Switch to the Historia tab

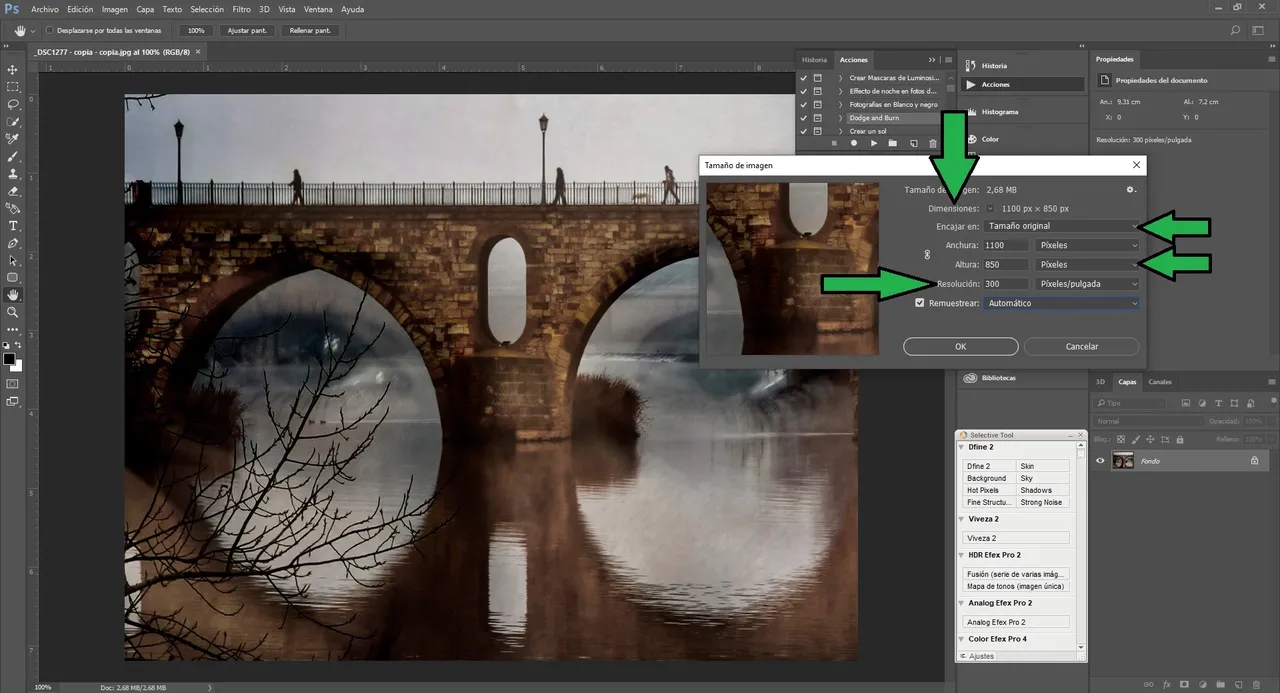[815, 60]
